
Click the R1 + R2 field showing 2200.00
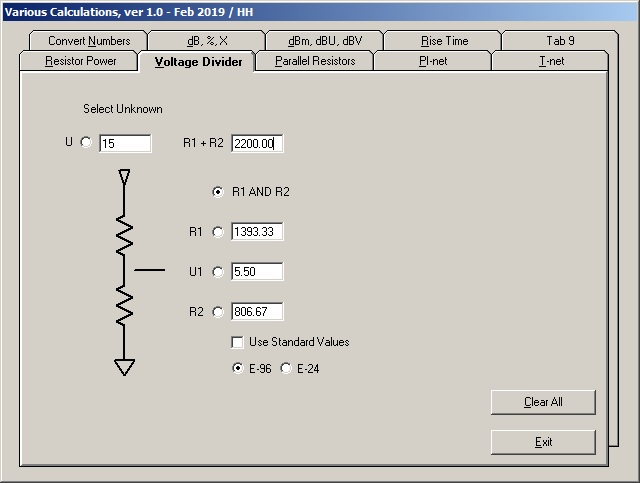[257, 143]
